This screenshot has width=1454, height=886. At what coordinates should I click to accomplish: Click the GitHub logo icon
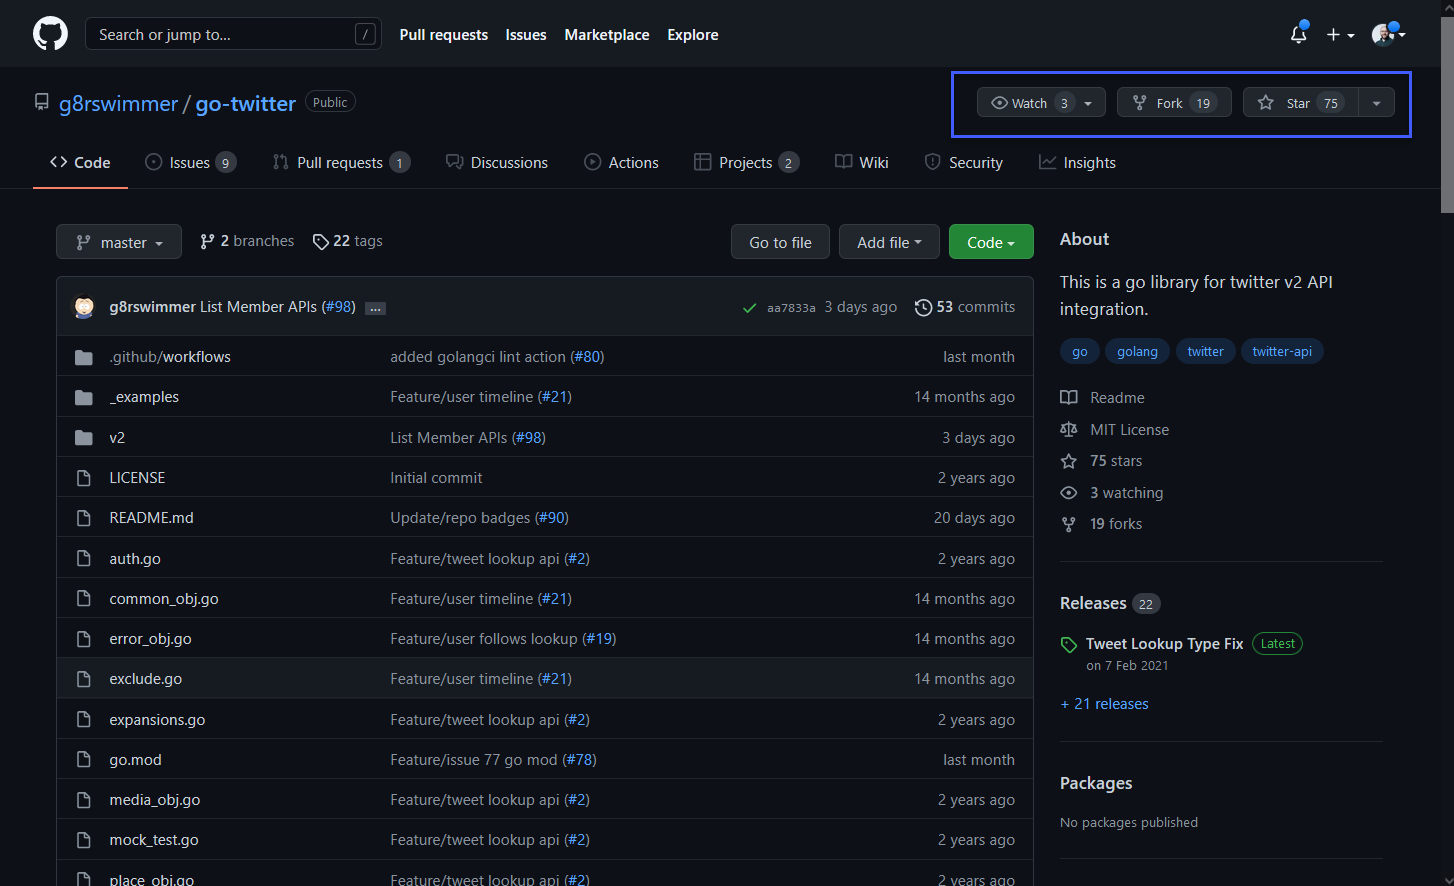point(49,33)
